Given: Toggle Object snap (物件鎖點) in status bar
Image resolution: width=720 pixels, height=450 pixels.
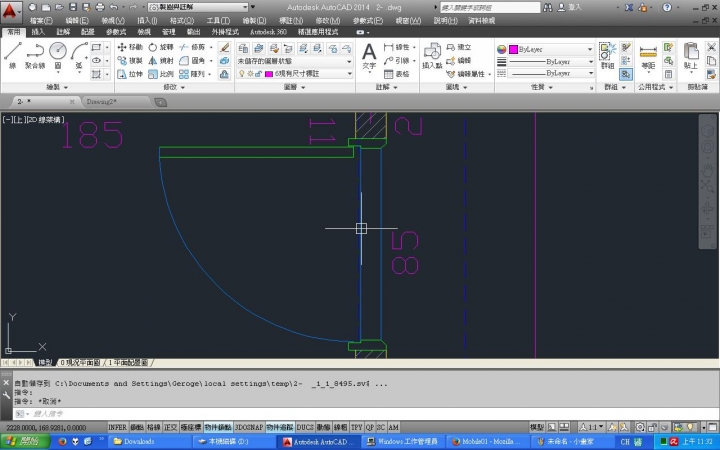Looking at the screenshot, I should (x=218, y=427).
